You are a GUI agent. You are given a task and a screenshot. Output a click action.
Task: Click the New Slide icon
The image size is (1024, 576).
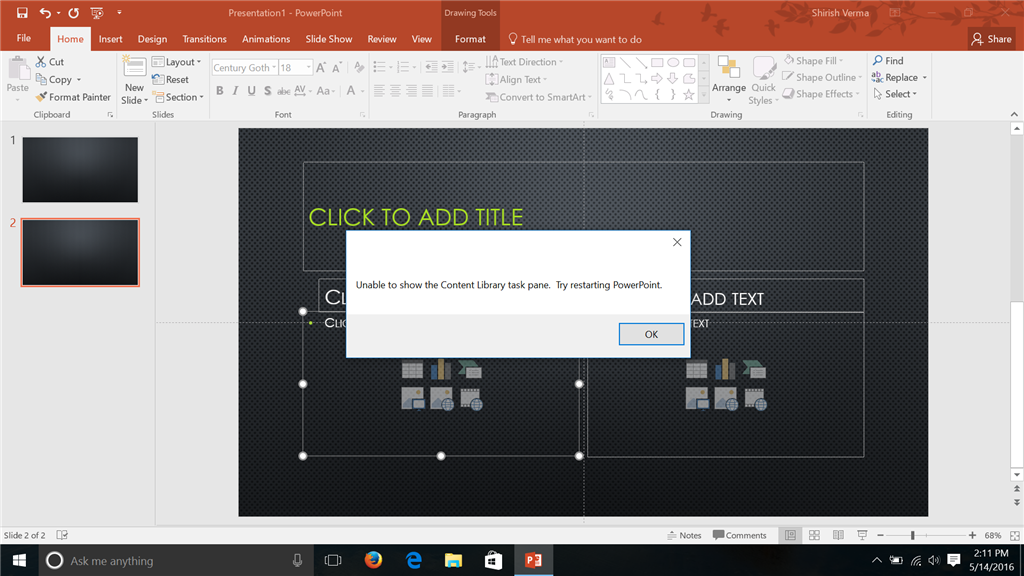pyautogui.click(x=134, y=67)
